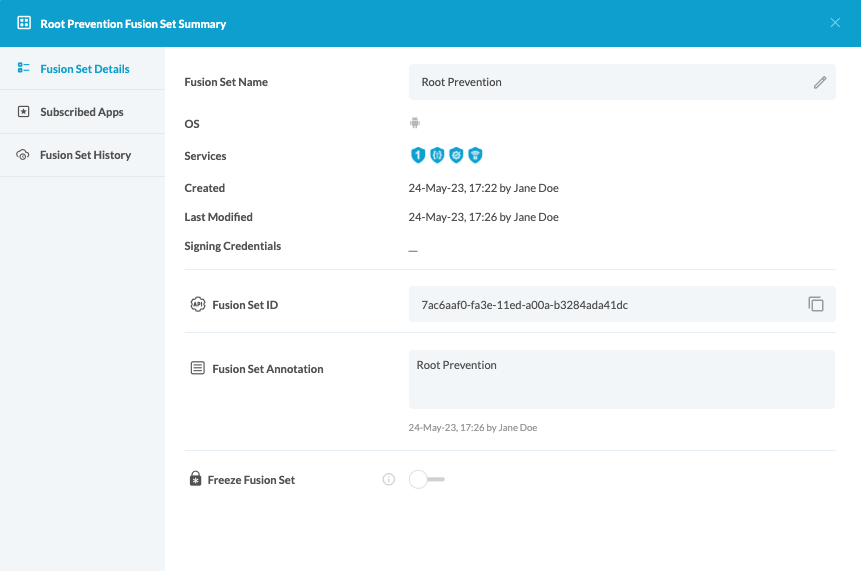Click the second service shield icon with braces
Image resolution: width=861 pixels, height=571 pixels.
tap(437, 155)
